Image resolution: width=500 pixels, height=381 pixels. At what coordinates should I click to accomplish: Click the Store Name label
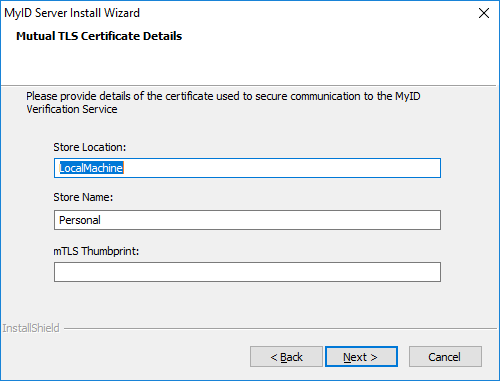(x=83, y=197)
